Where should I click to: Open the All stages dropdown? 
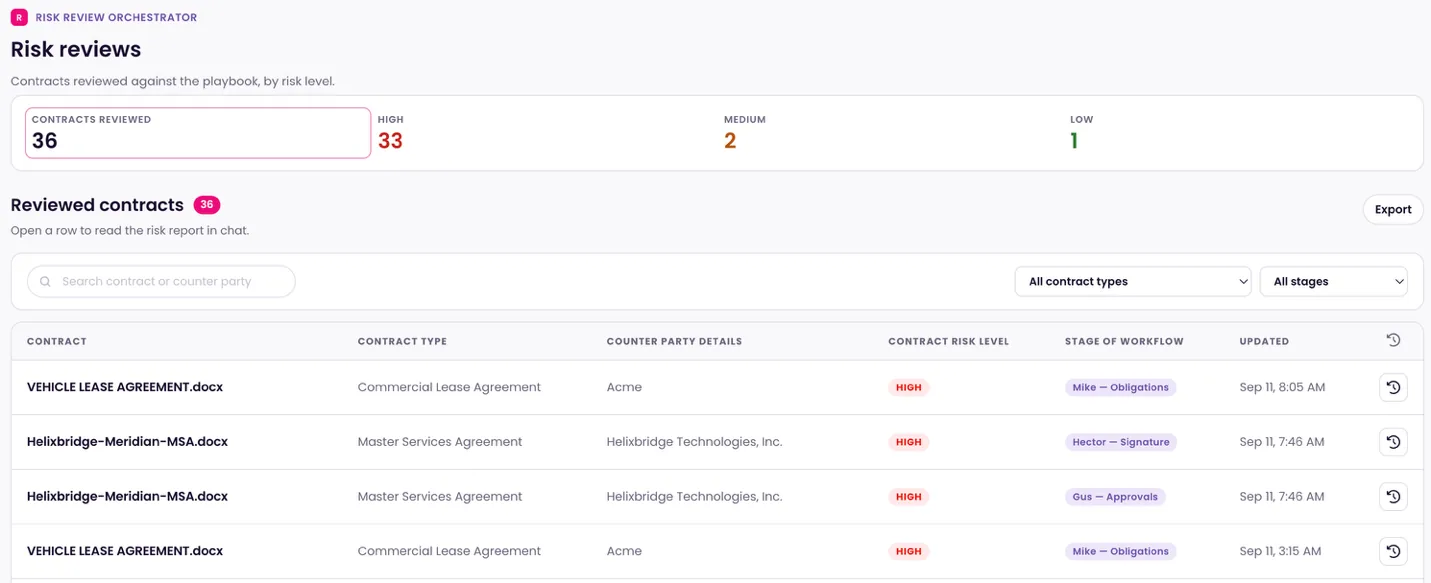coord(1333,282)
